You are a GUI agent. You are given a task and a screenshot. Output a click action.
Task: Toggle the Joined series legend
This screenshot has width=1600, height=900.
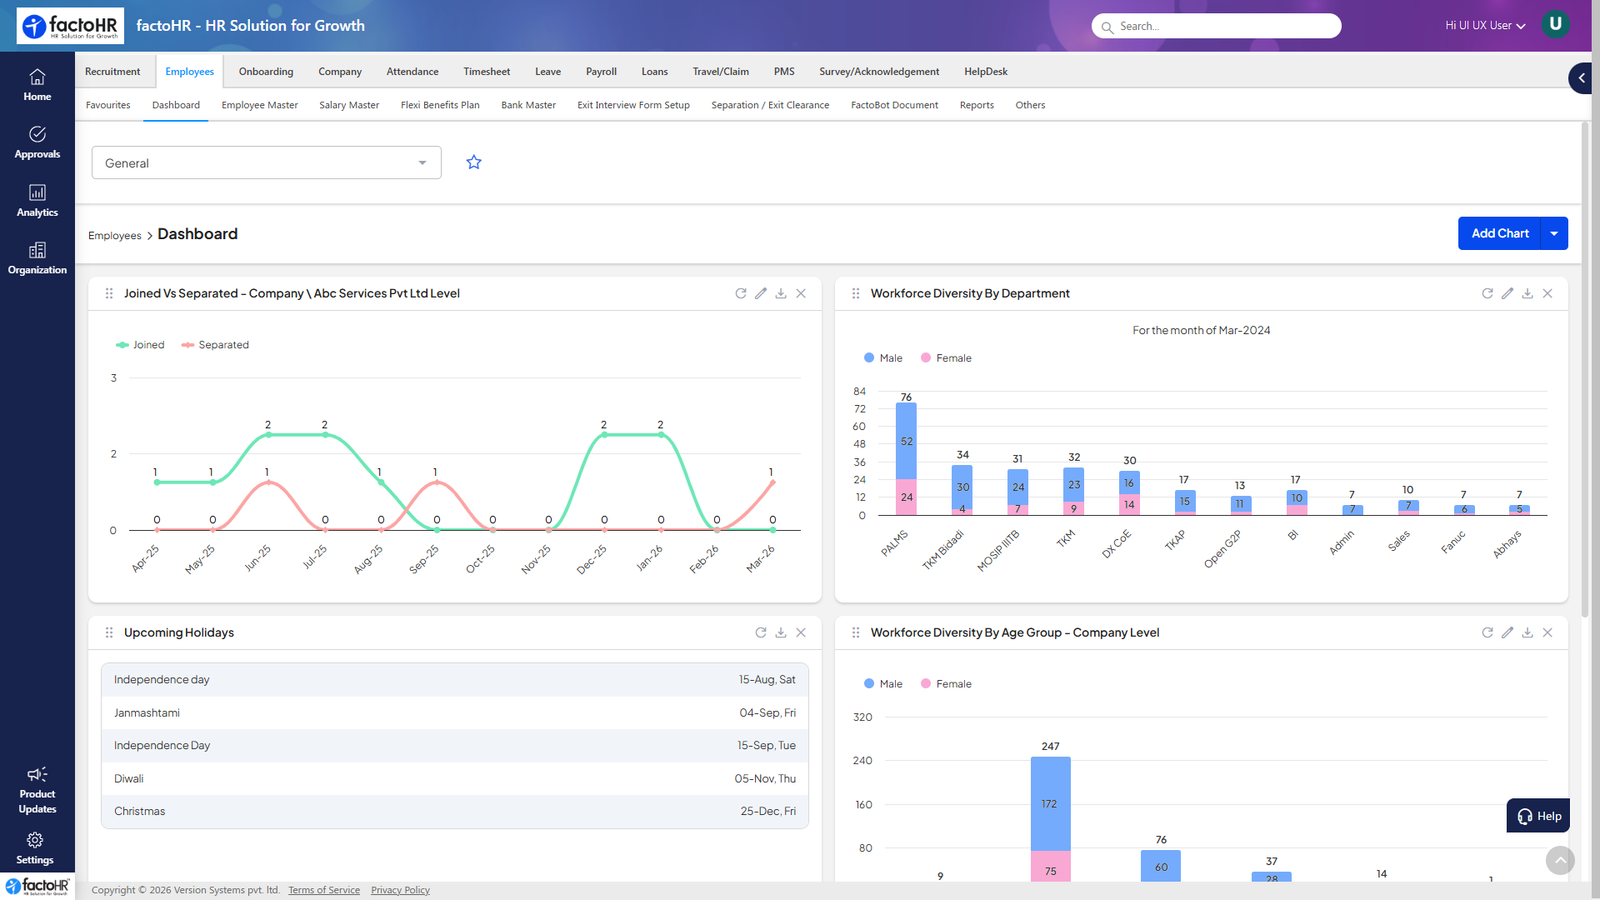140,345
